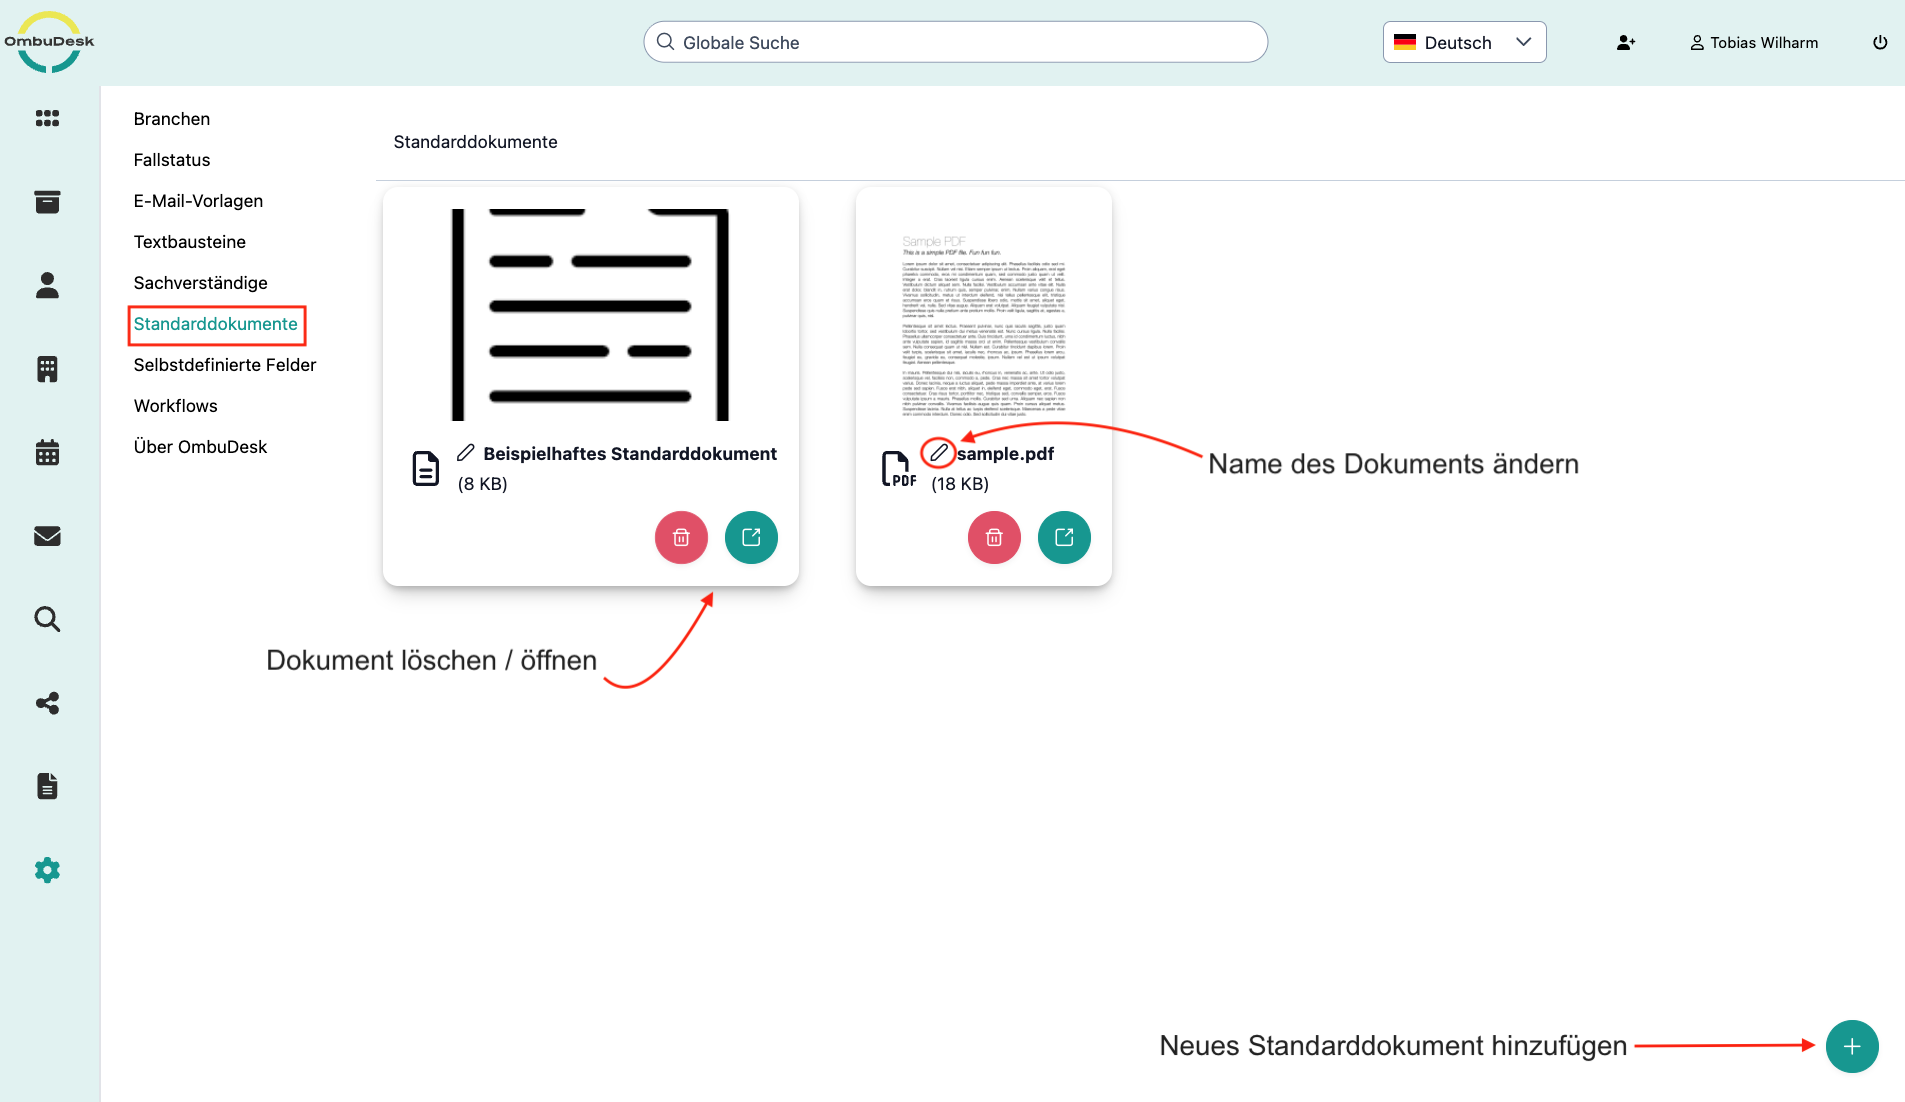Open the archive box icon in sidebar
Image resolution: width=1905 pixels, height=1102 pixels.
tap(47, 202)
